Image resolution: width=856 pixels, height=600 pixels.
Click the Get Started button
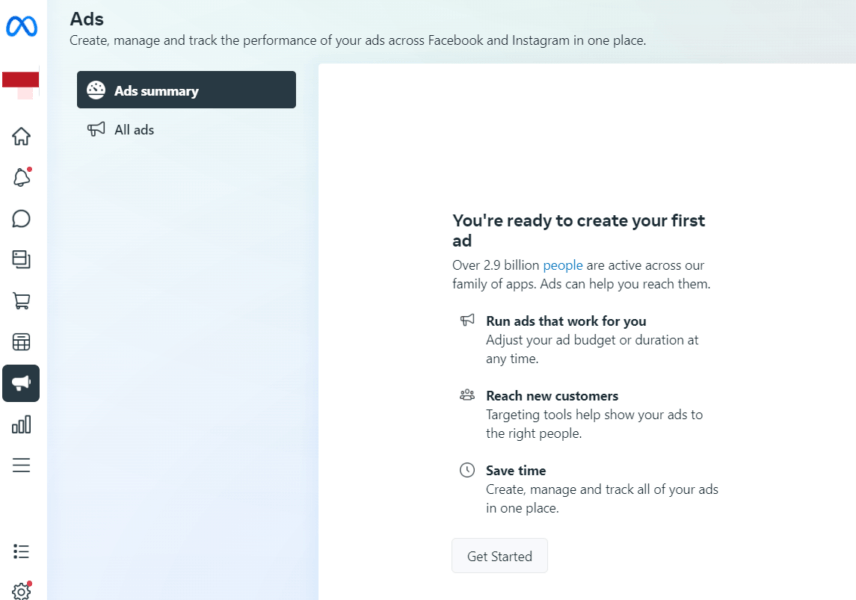[499, 556]
